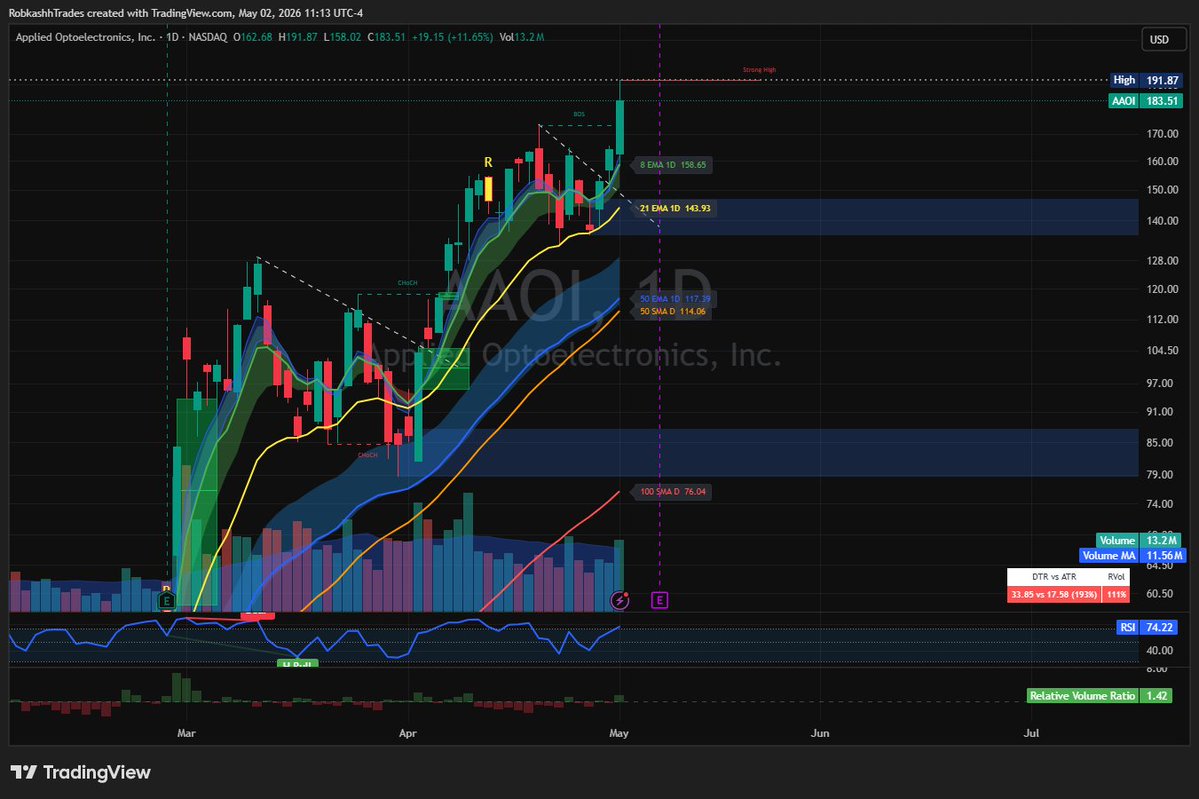Screen dimensions: 1199x799
Task: Click the Vol13.2M legend value
Action: [522, 37]
